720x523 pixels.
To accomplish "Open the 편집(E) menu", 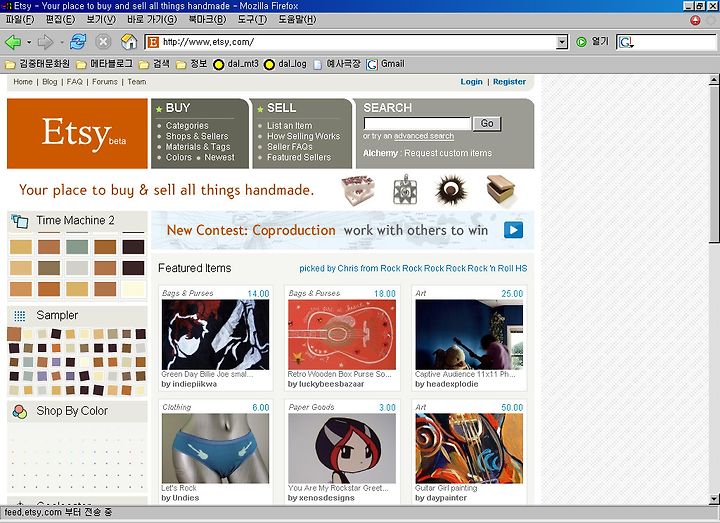I will tap(60, 20).
